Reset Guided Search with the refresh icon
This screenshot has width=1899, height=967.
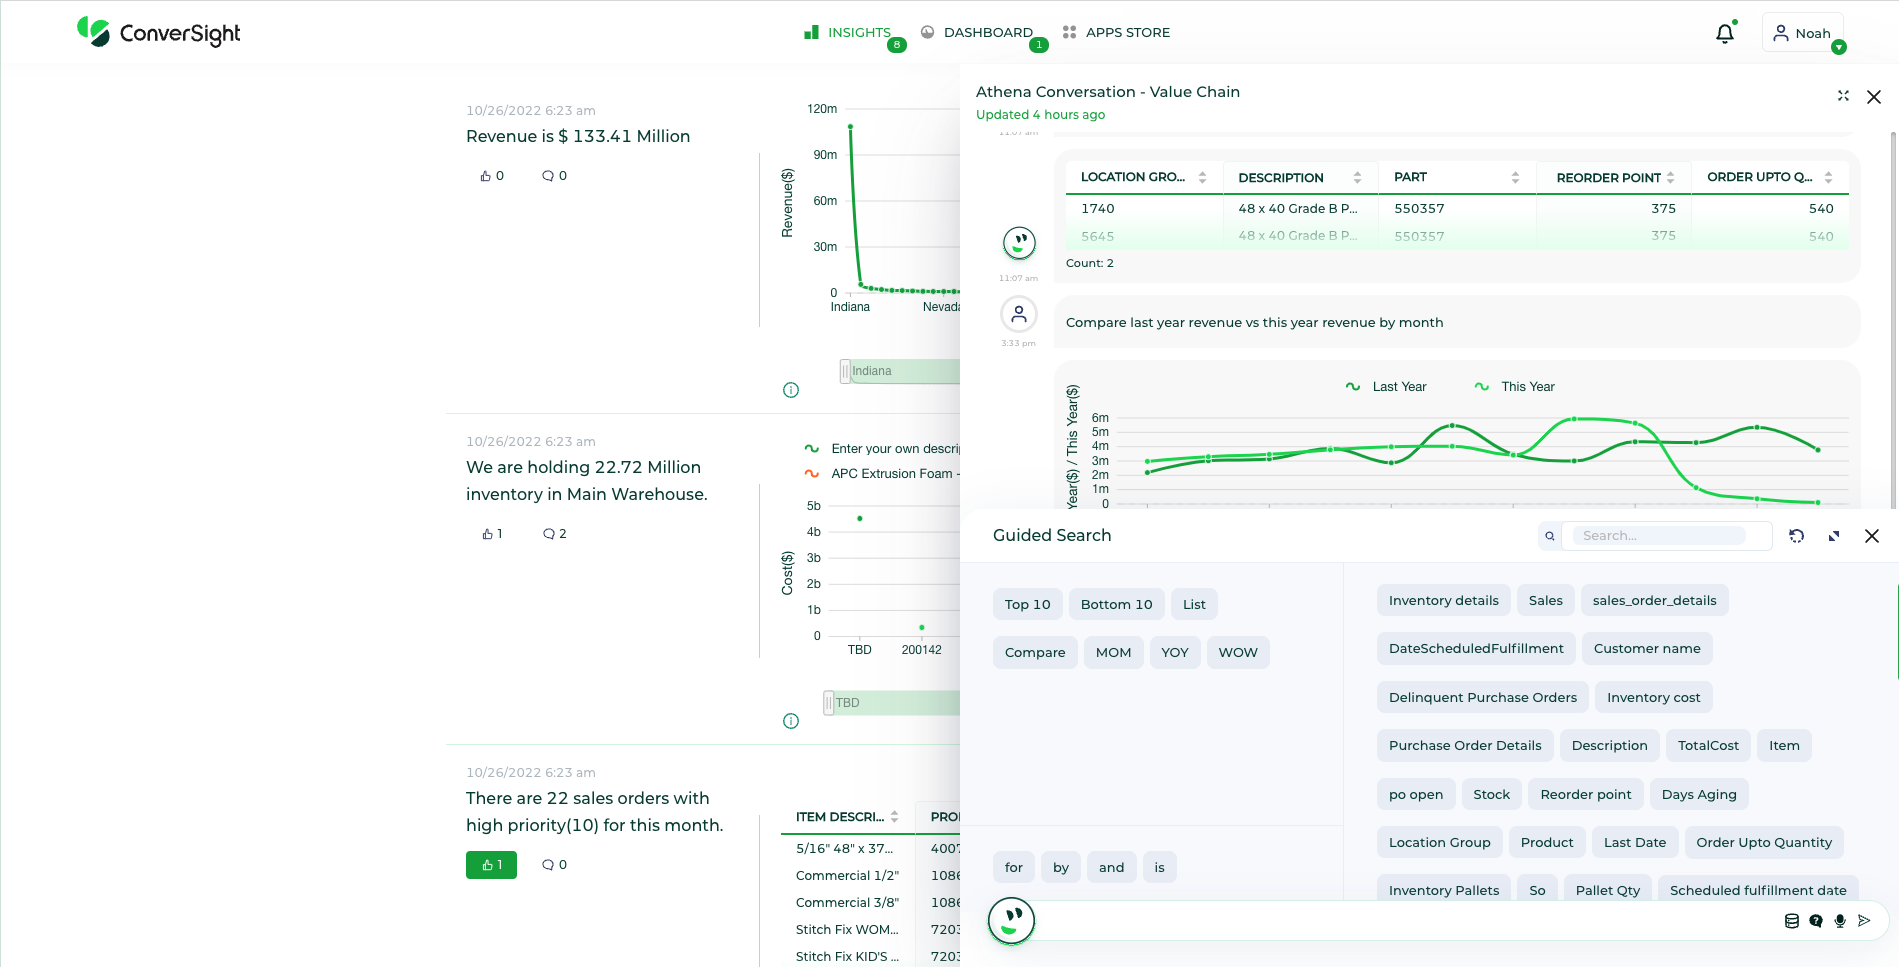pyautogui.click(x=1796, y=536)
